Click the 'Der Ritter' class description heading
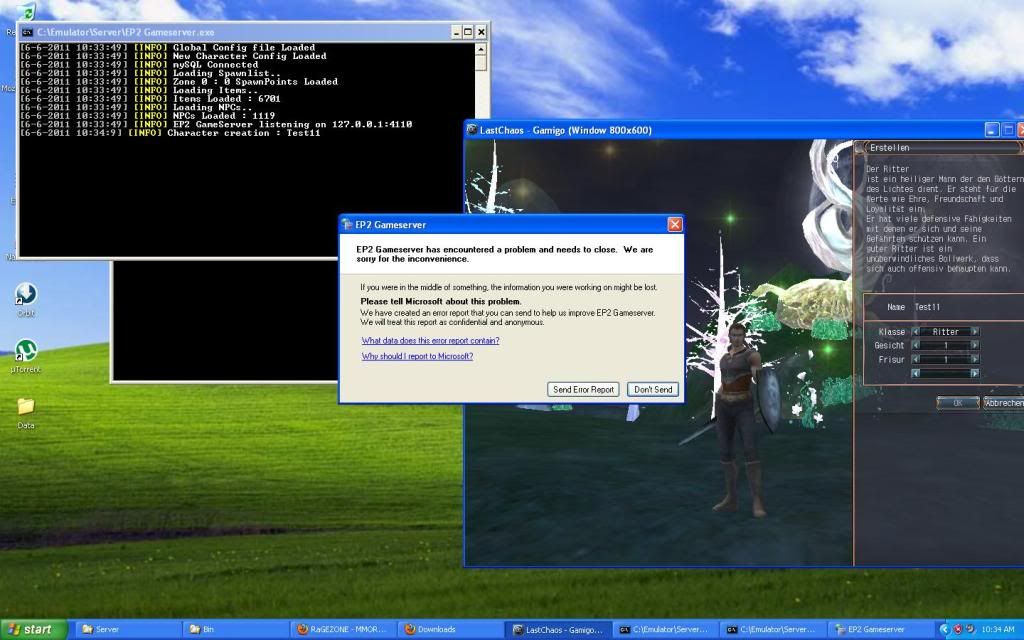Image resolution: width=1024 pixels, height=640 pixels. point(888,168)
